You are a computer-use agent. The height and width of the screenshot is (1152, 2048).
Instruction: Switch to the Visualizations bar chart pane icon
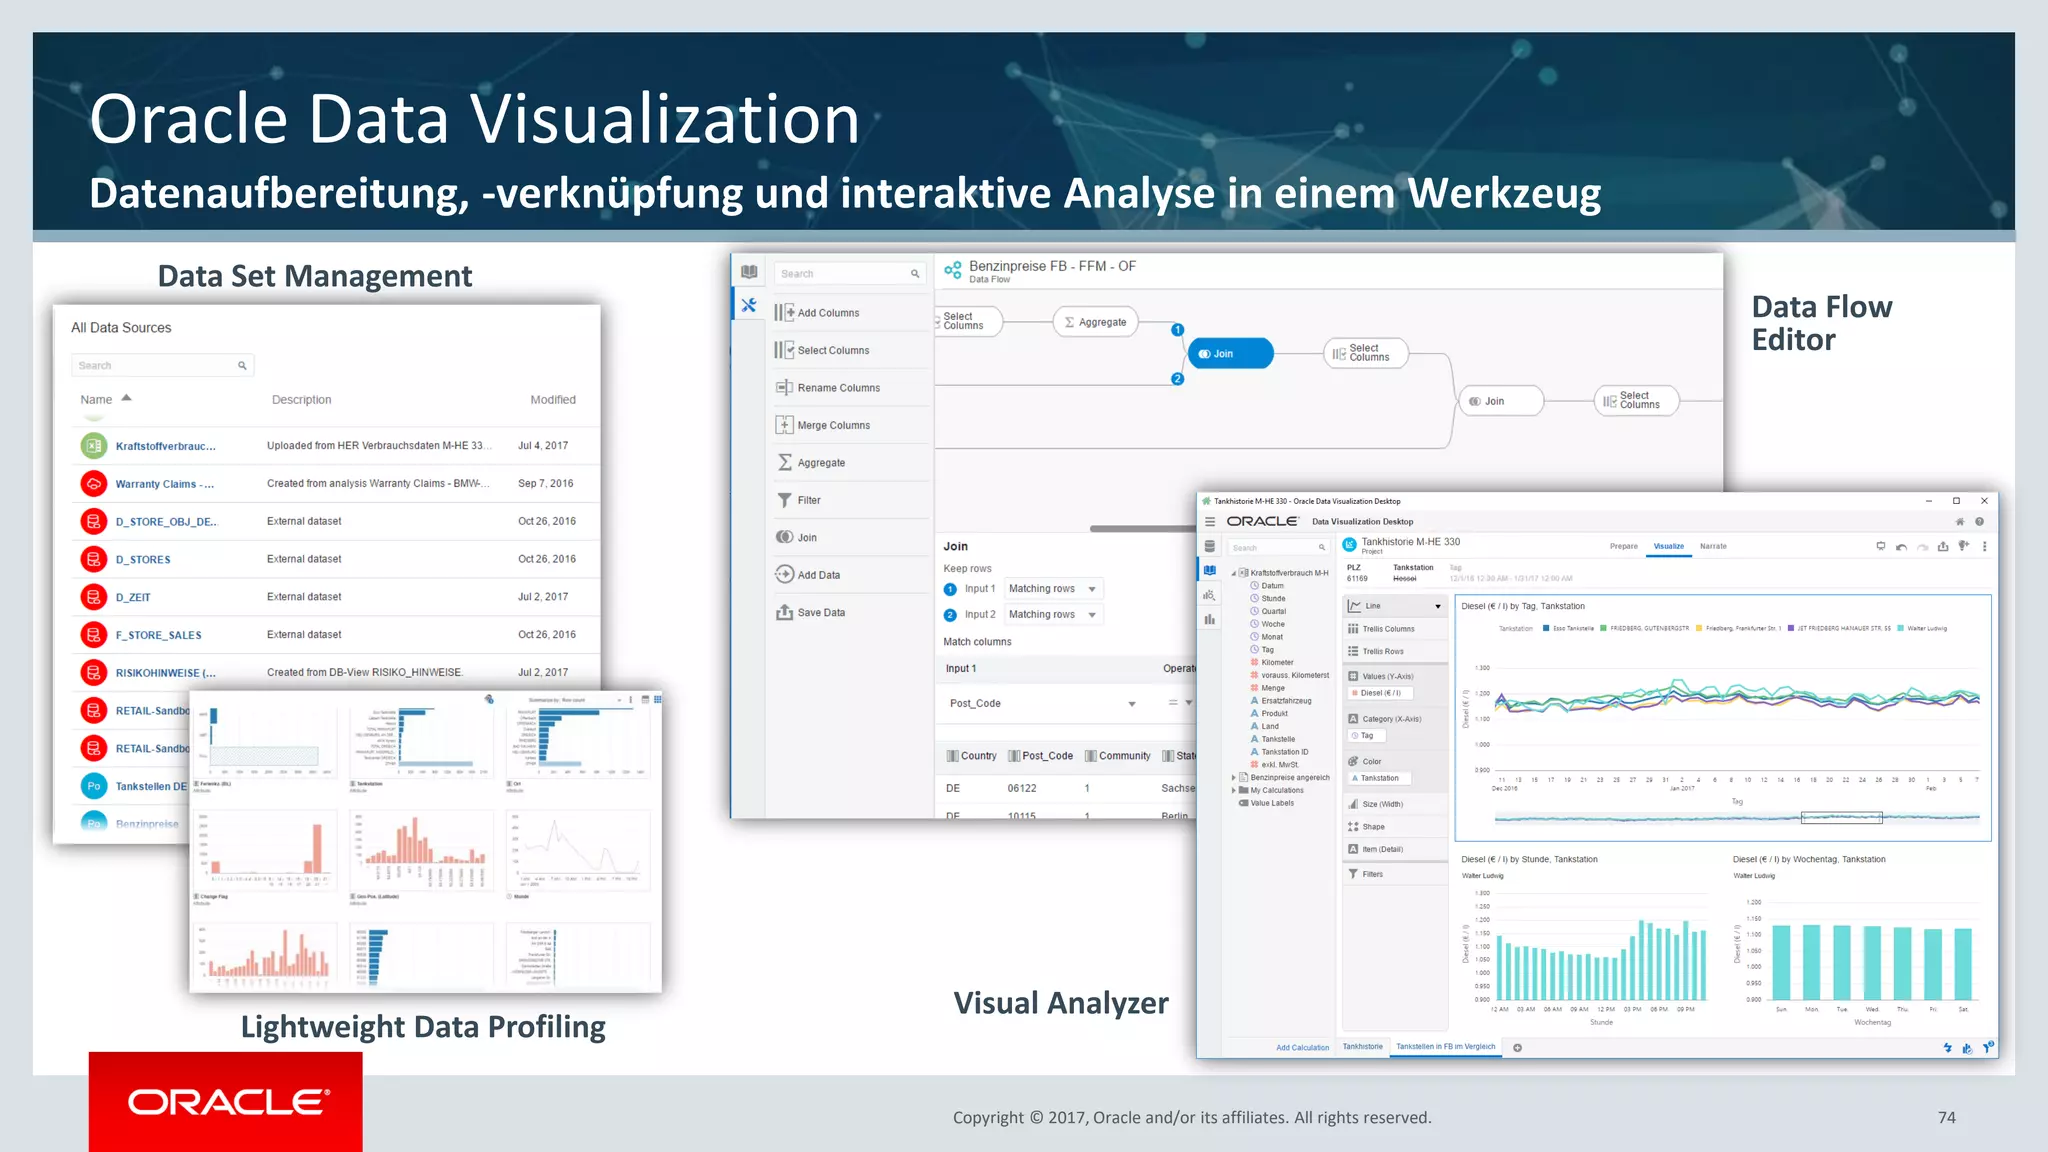click(1210, 619)
